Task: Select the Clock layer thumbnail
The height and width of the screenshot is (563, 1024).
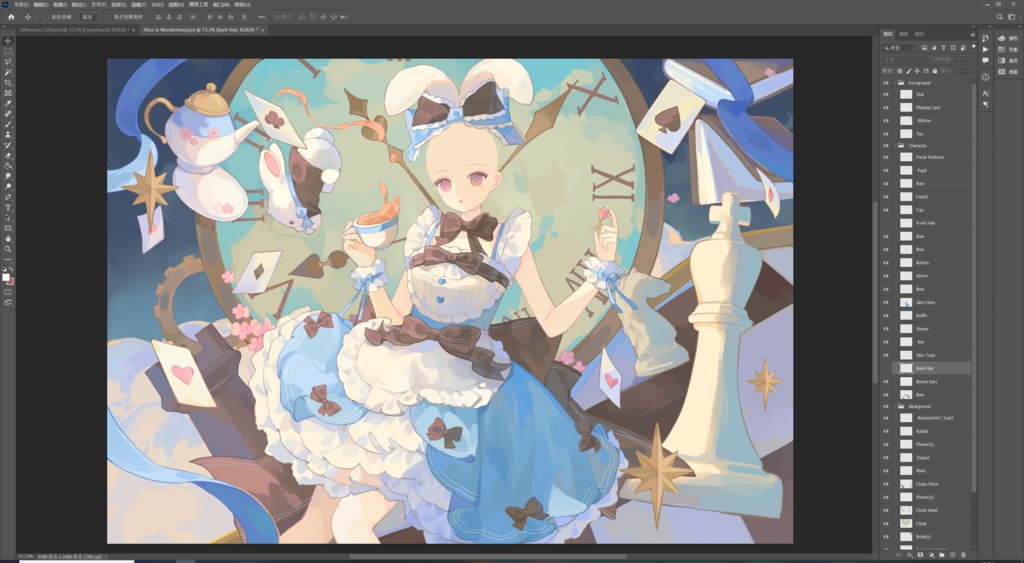Action: [906, 523]
